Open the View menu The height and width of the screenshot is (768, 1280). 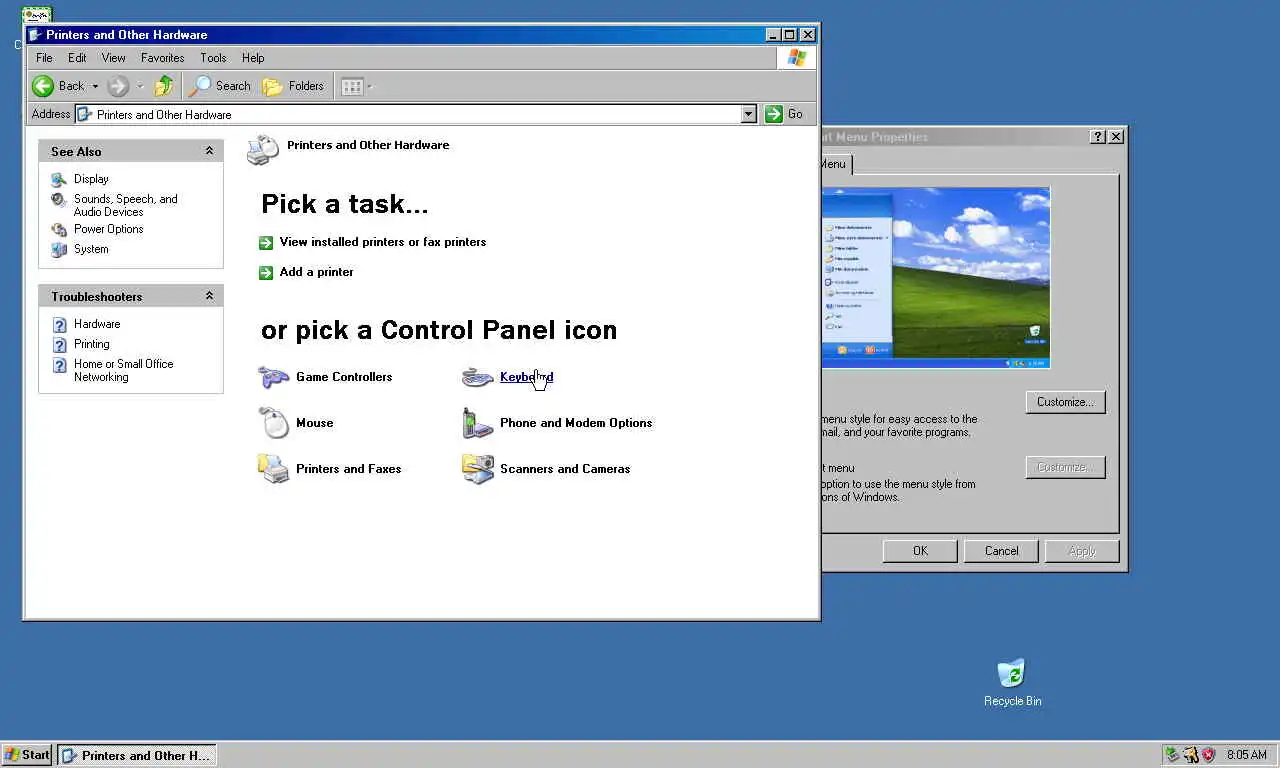(x=114, y=58)
